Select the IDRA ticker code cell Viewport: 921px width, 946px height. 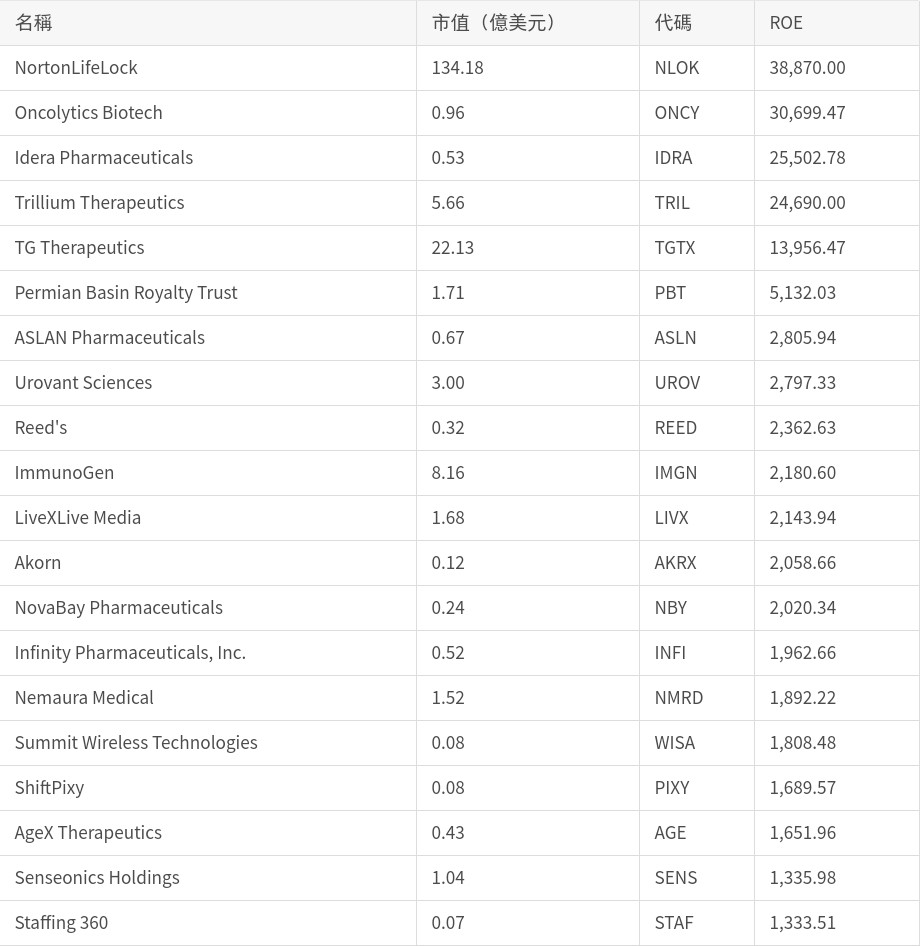673,158
